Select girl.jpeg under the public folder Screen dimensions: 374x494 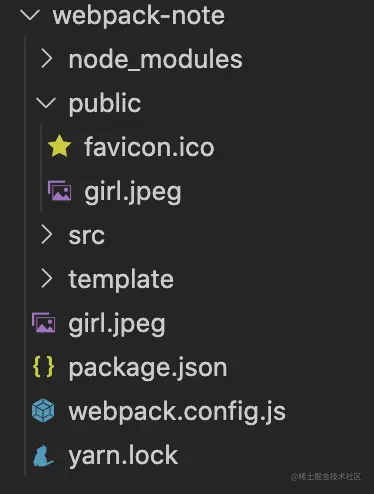click(x=133, y=192)
